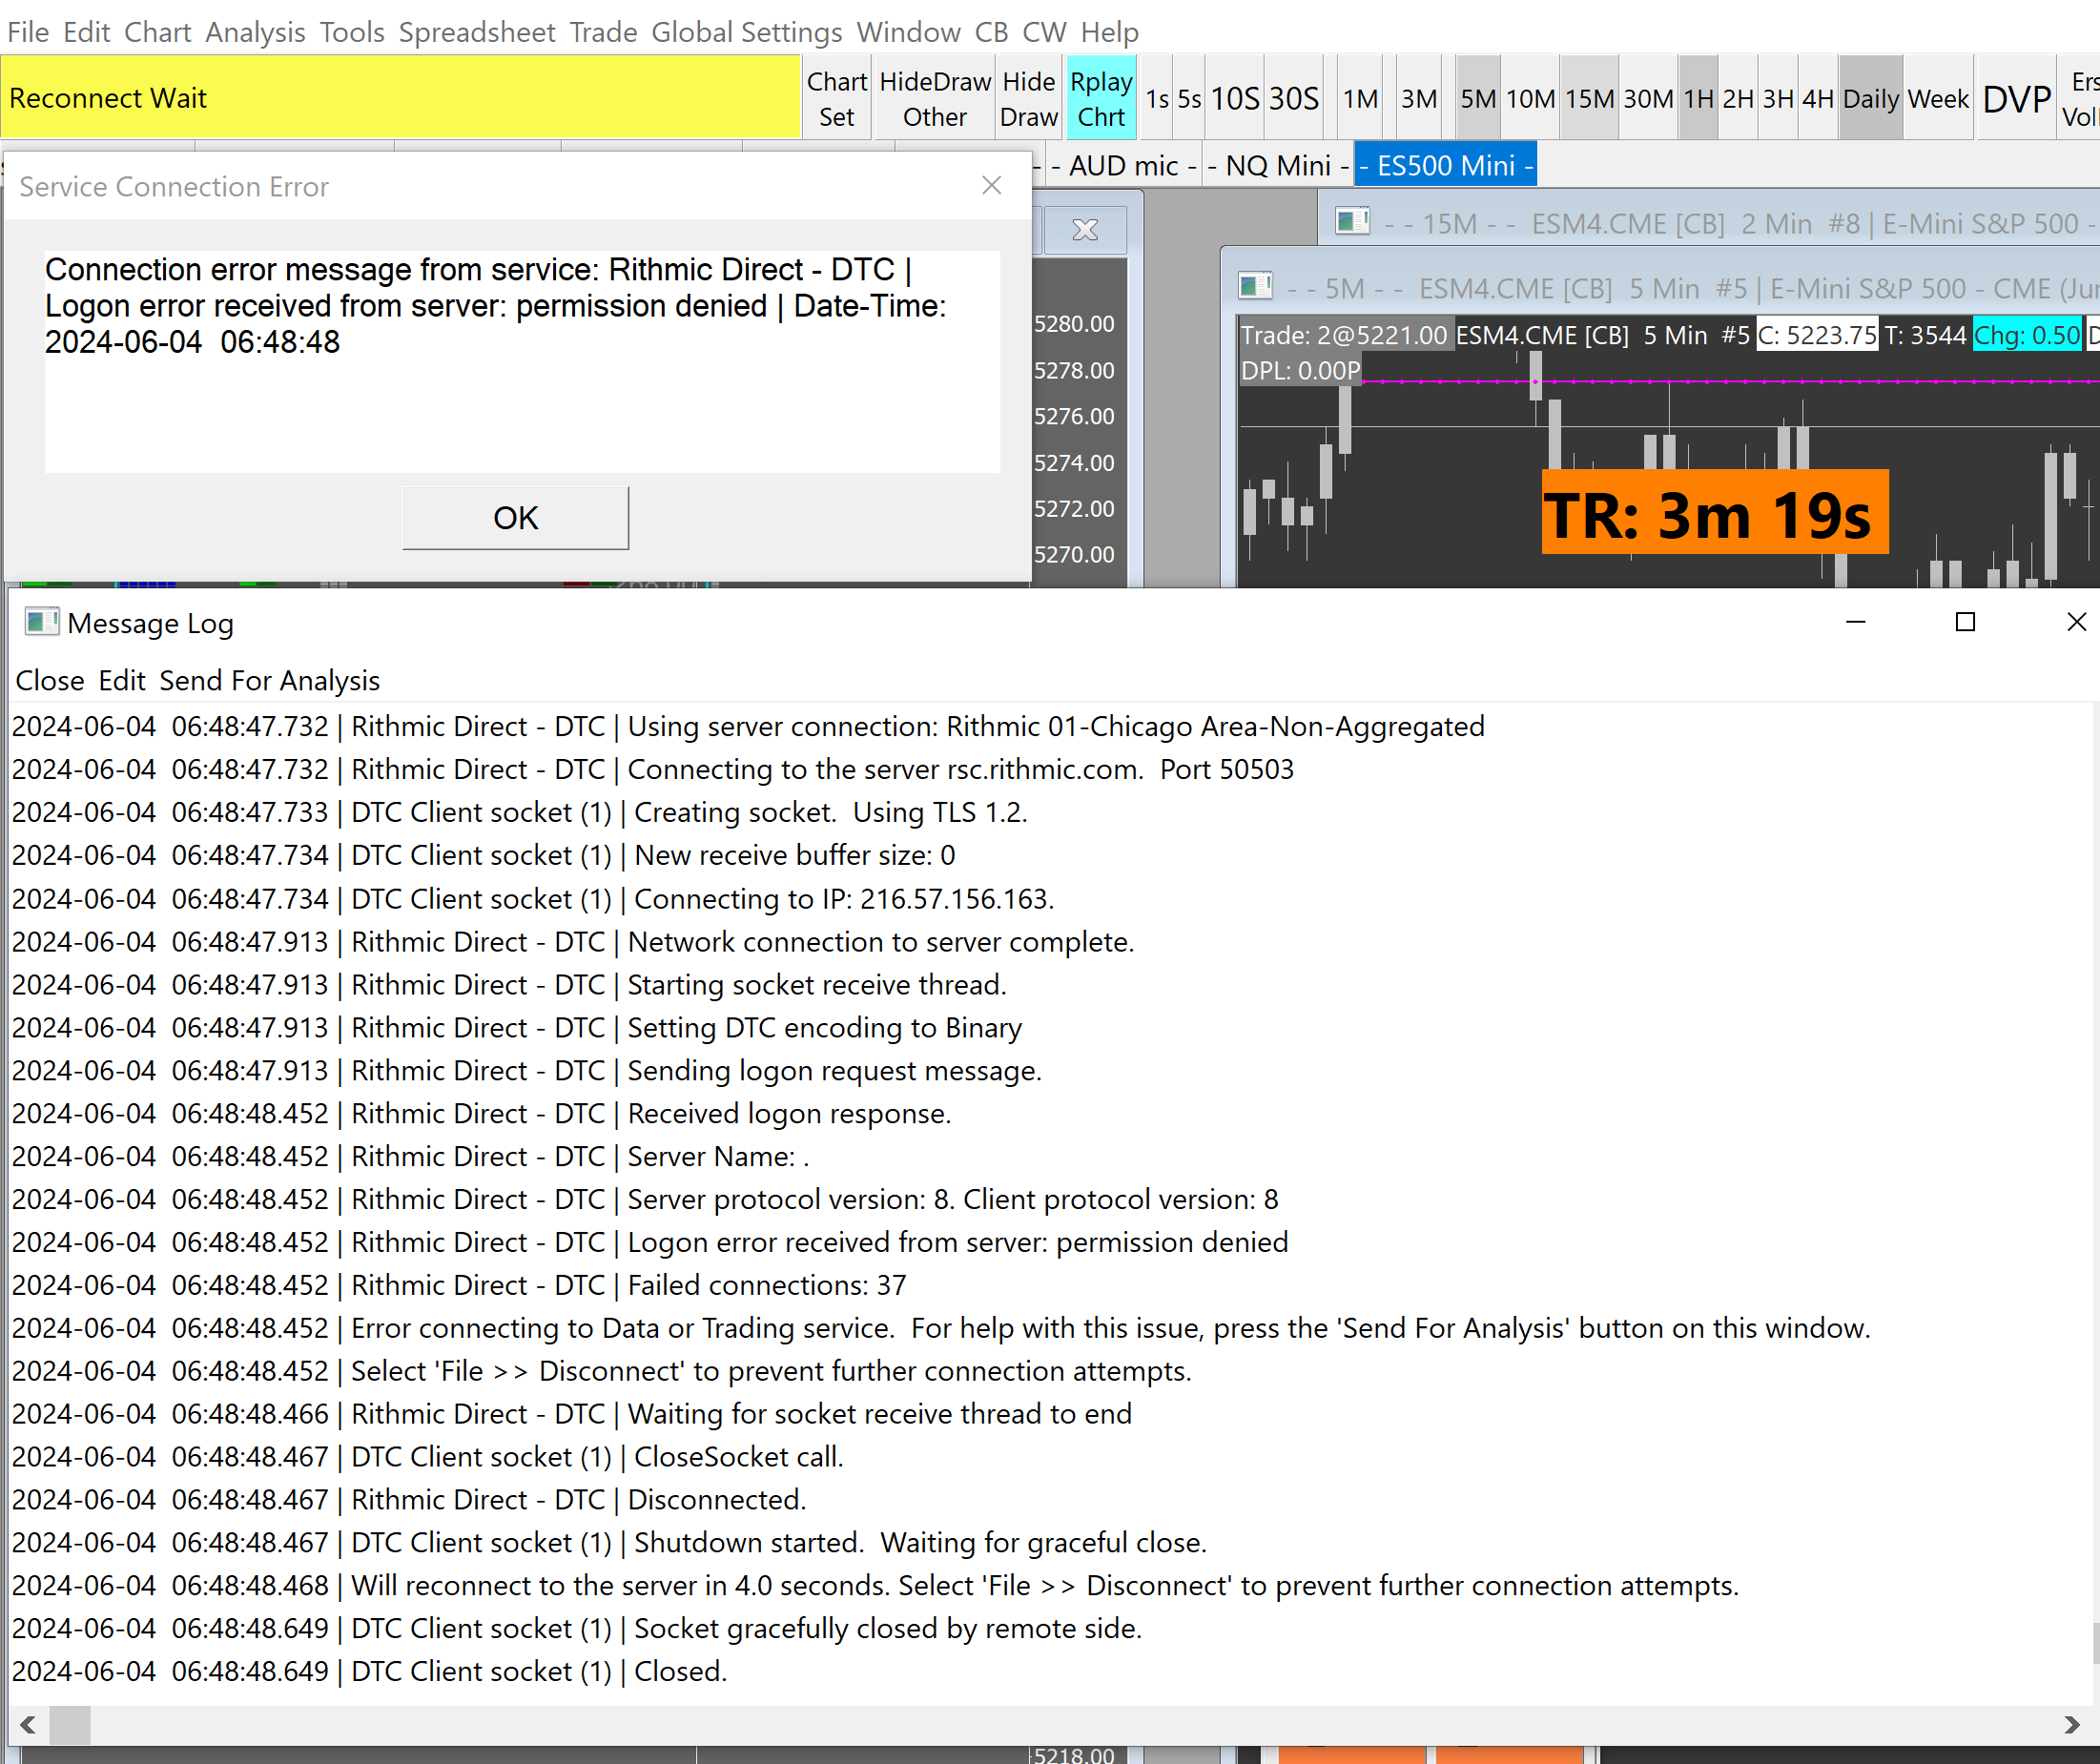The height and width of the screenshot is (1764, 2100).
Task: Click the horizontal scrollbar thumb in the Message Log
Action: [x=70, y=1724]
